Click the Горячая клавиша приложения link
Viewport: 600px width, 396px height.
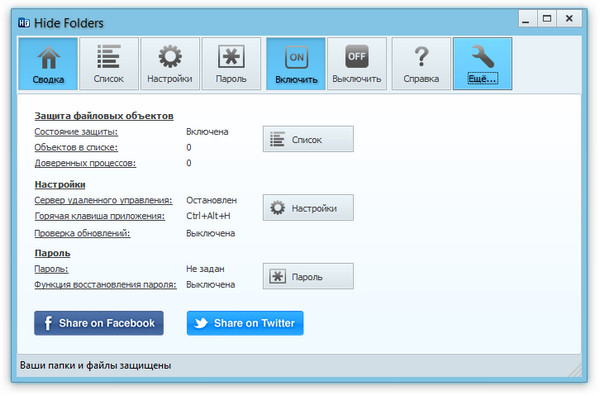click(x=100, y=216)
